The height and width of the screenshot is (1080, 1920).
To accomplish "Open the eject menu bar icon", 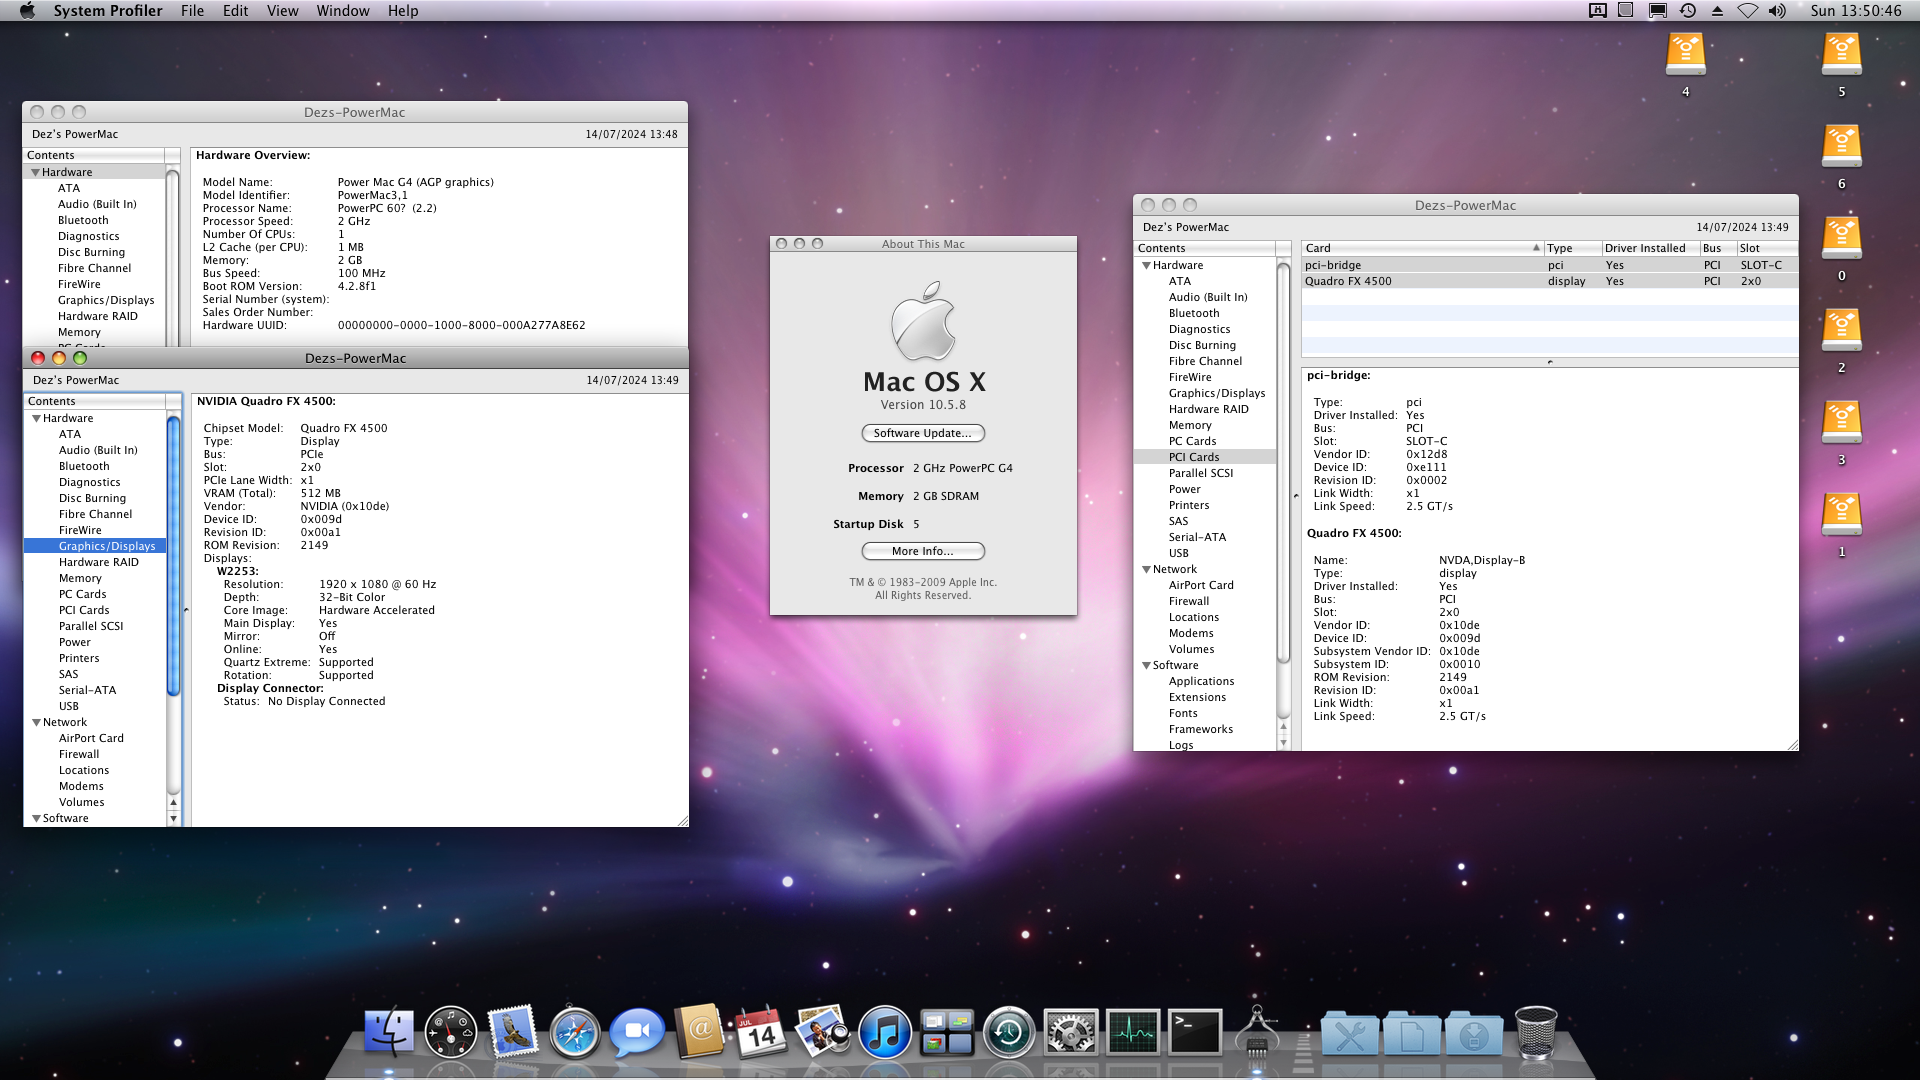I will (1717, 11).
